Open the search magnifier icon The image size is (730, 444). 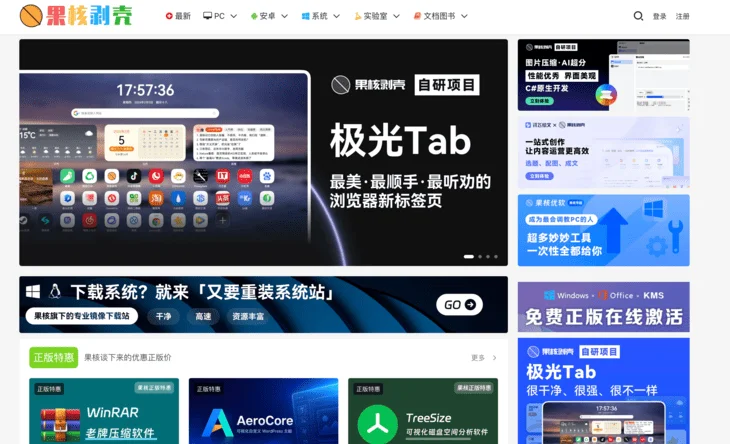tap(638, 16)
